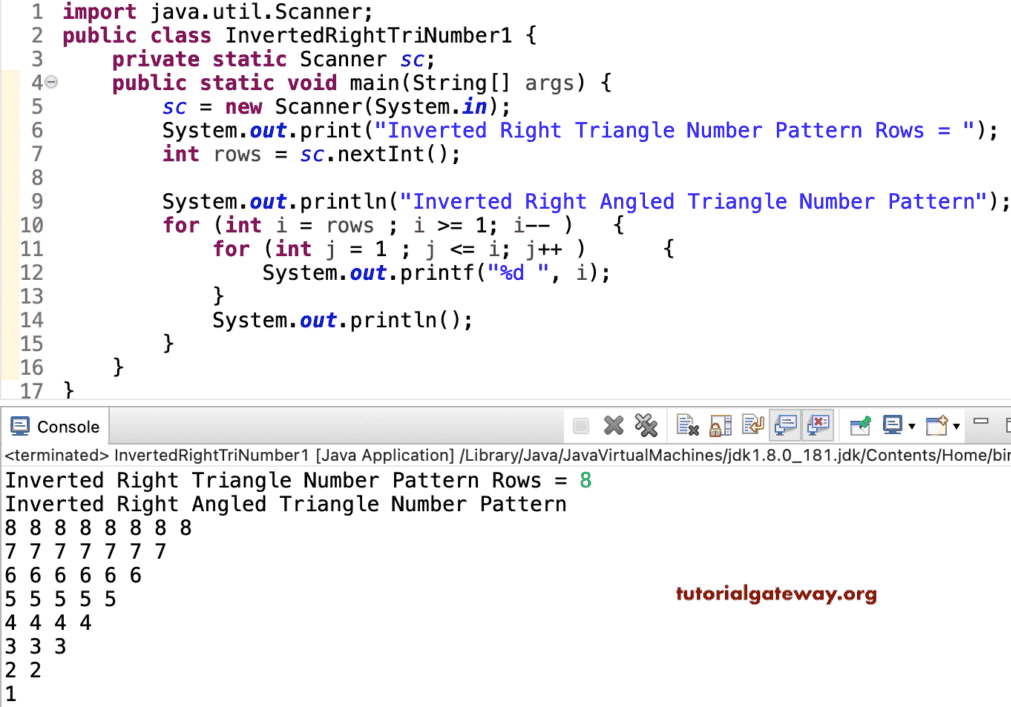
Task: Toggle Word Wrap in the console
Action: [752, 425]
